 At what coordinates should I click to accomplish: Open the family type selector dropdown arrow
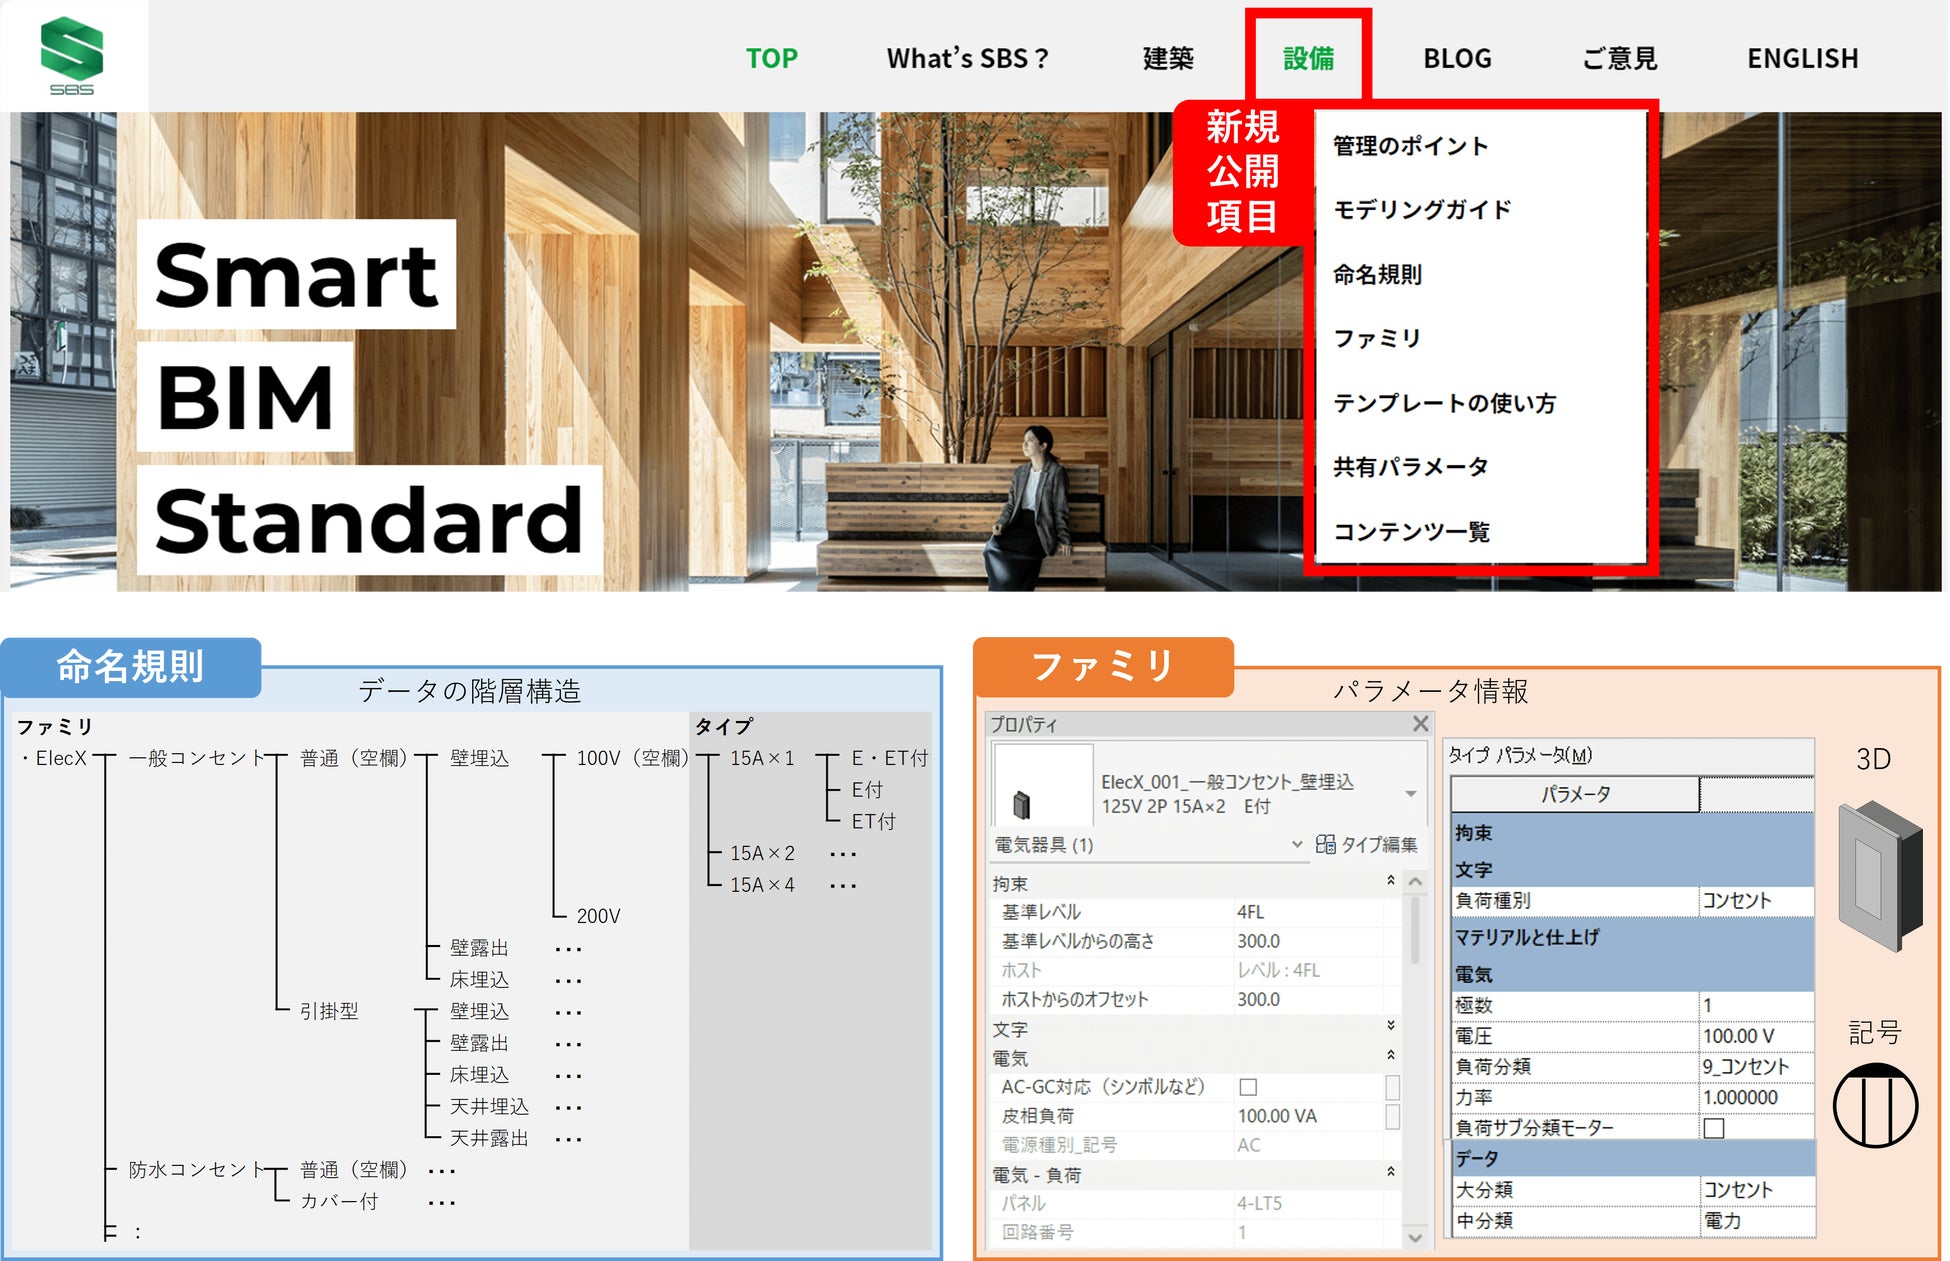(x=1410, y=794)
